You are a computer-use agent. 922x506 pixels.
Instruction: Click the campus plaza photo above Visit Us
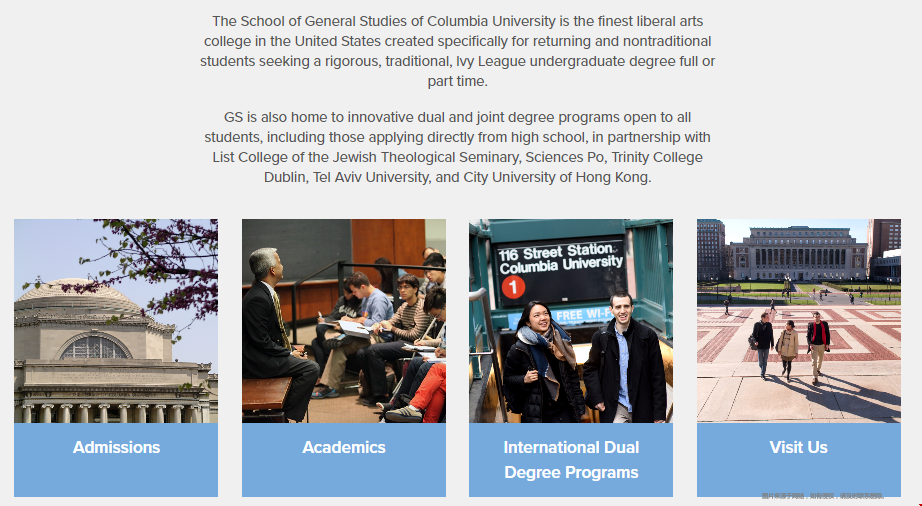(798, 321)
